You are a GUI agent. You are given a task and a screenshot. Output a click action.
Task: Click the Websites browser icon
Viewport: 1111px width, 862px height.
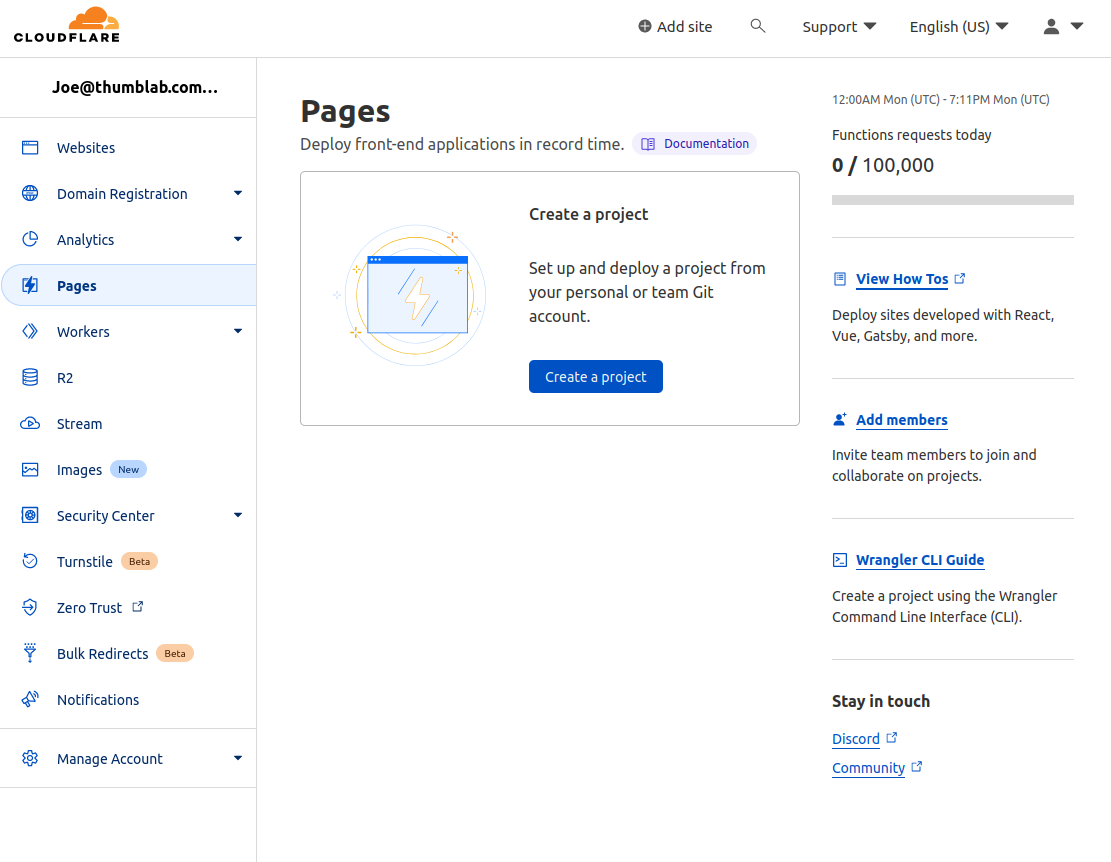coord(30,147)
